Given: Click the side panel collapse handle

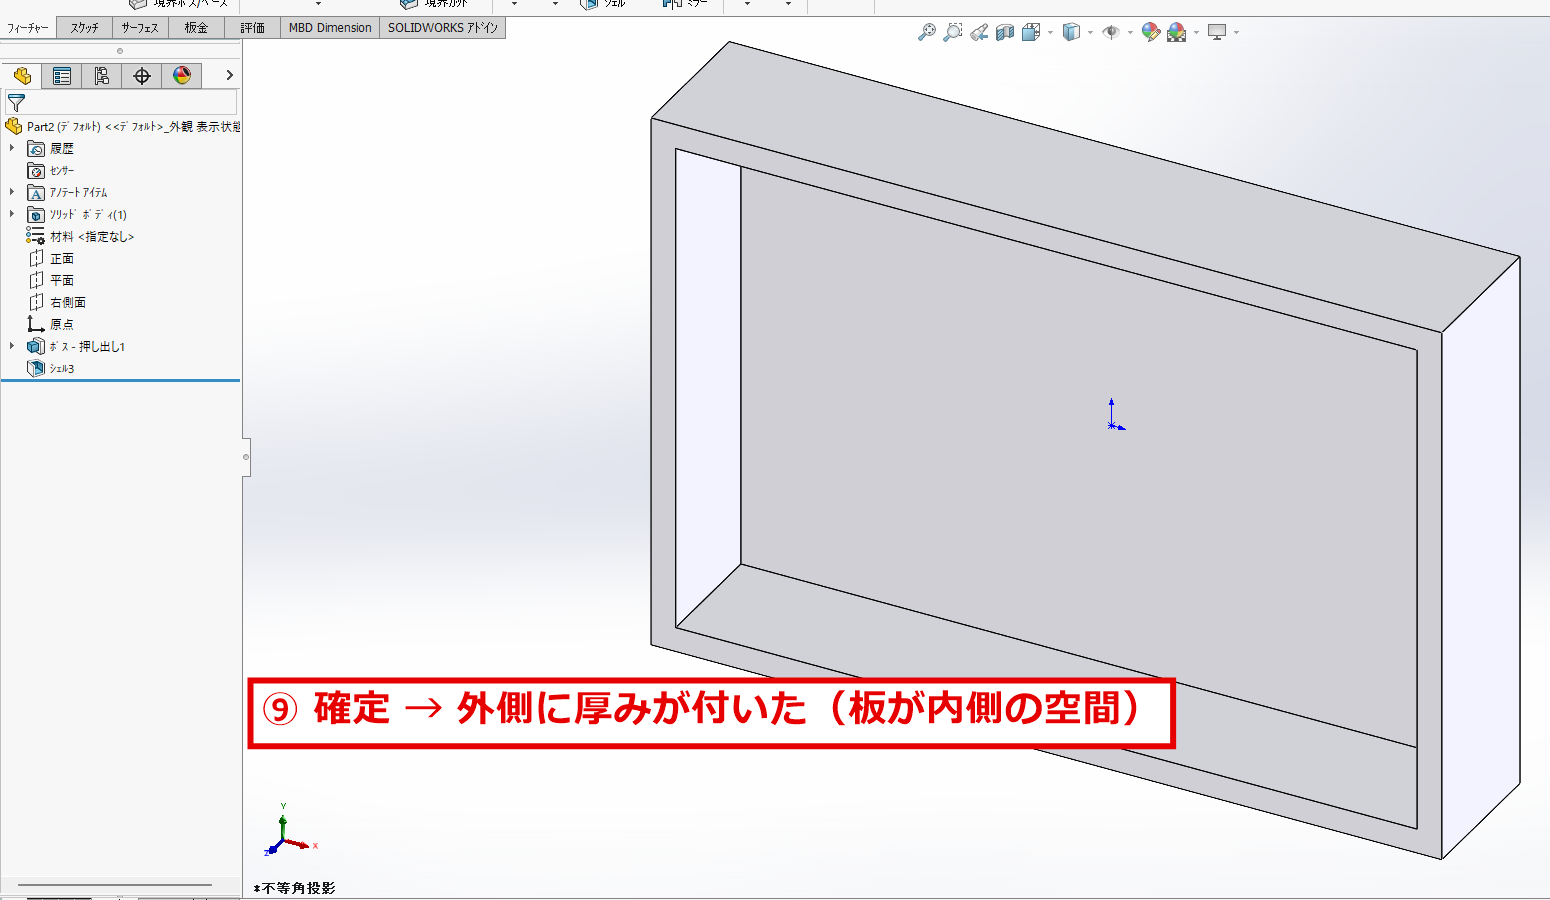Looking at the screenshot, I should 246,457.
